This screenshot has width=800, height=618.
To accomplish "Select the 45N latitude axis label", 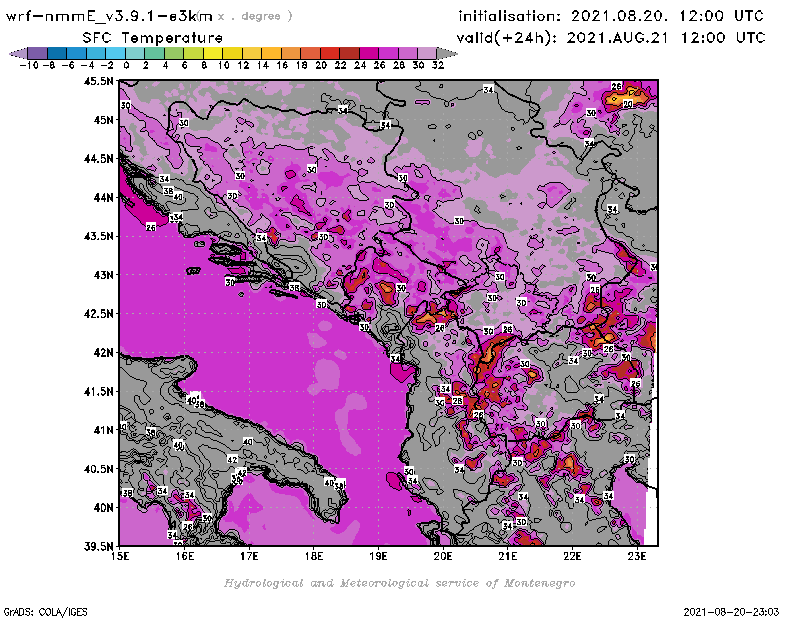I will coord(103,120).
